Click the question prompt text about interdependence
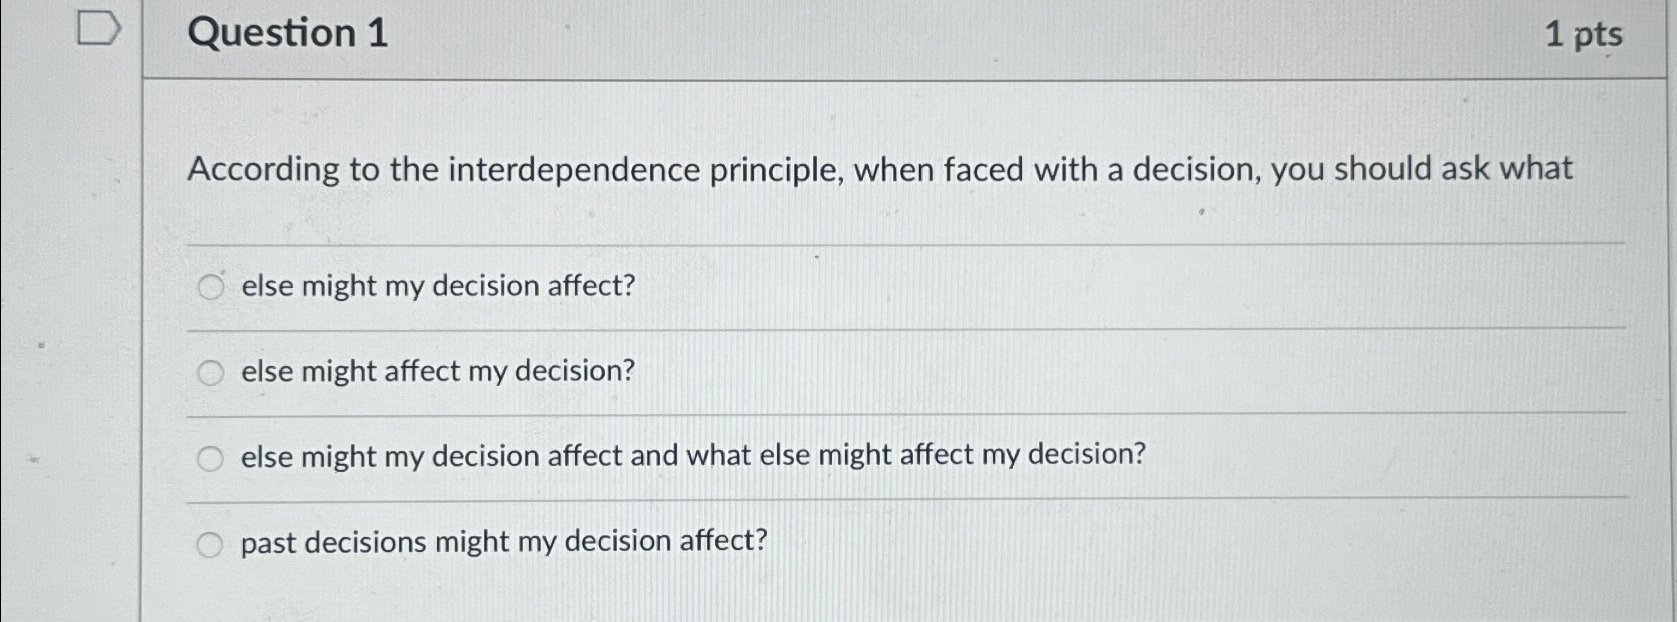The width and height of the screenshot is (1677, 622). (880, 169)
